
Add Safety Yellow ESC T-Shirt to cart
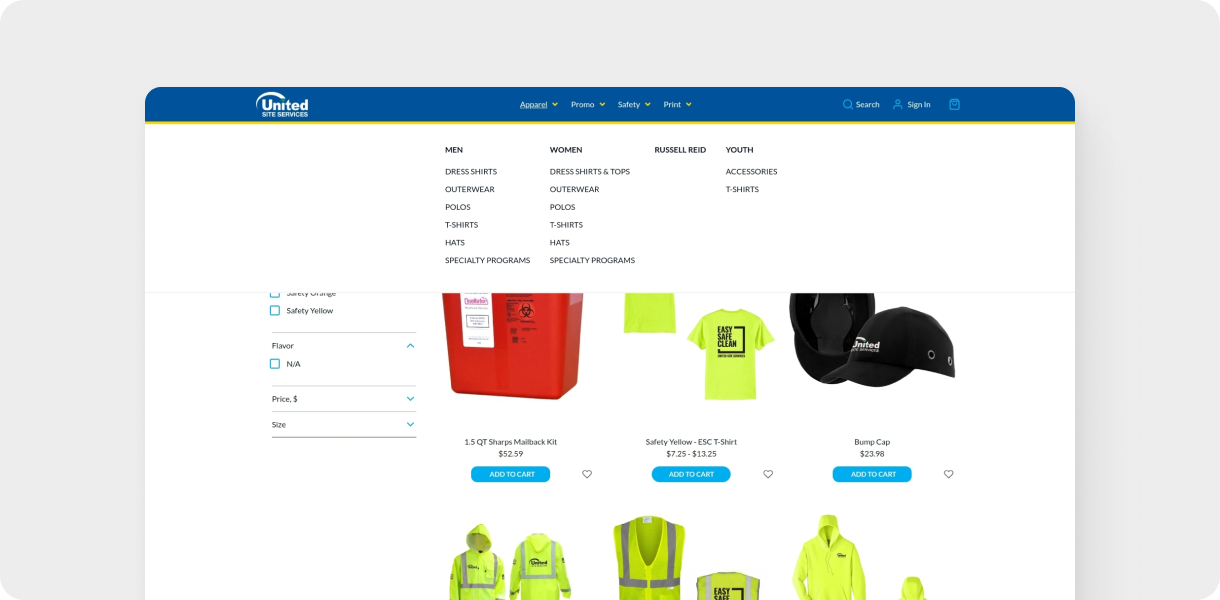click(x=691, y=474)
